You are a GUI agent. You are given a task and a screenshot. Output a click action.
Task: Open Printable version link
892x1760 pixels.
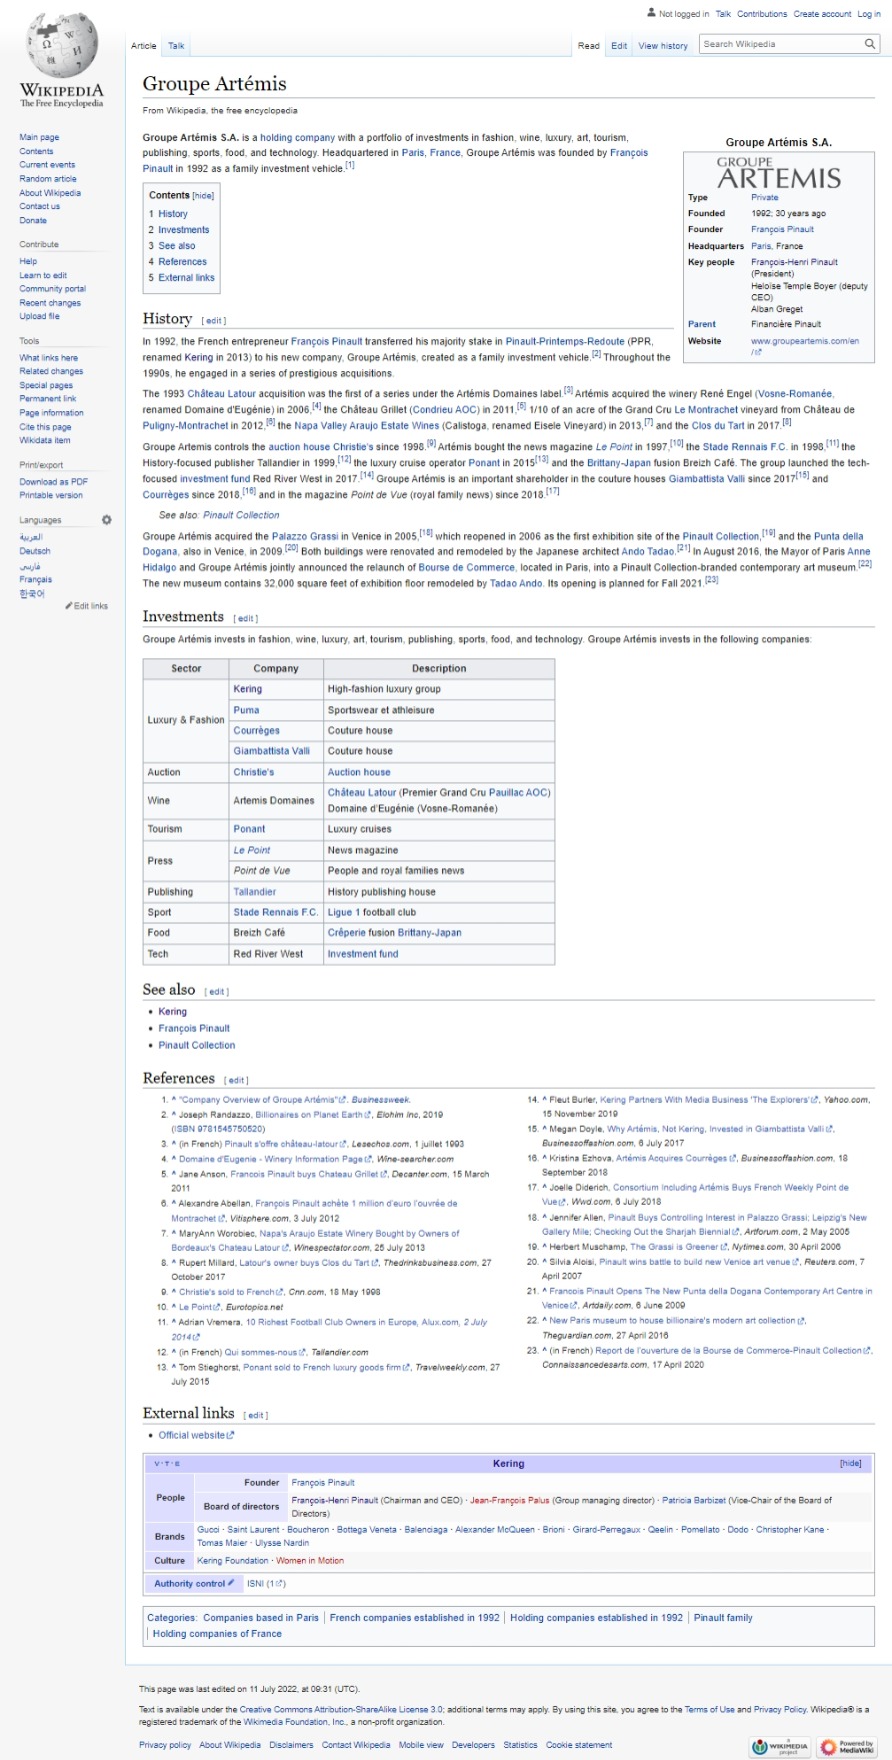tap(51, 495)
